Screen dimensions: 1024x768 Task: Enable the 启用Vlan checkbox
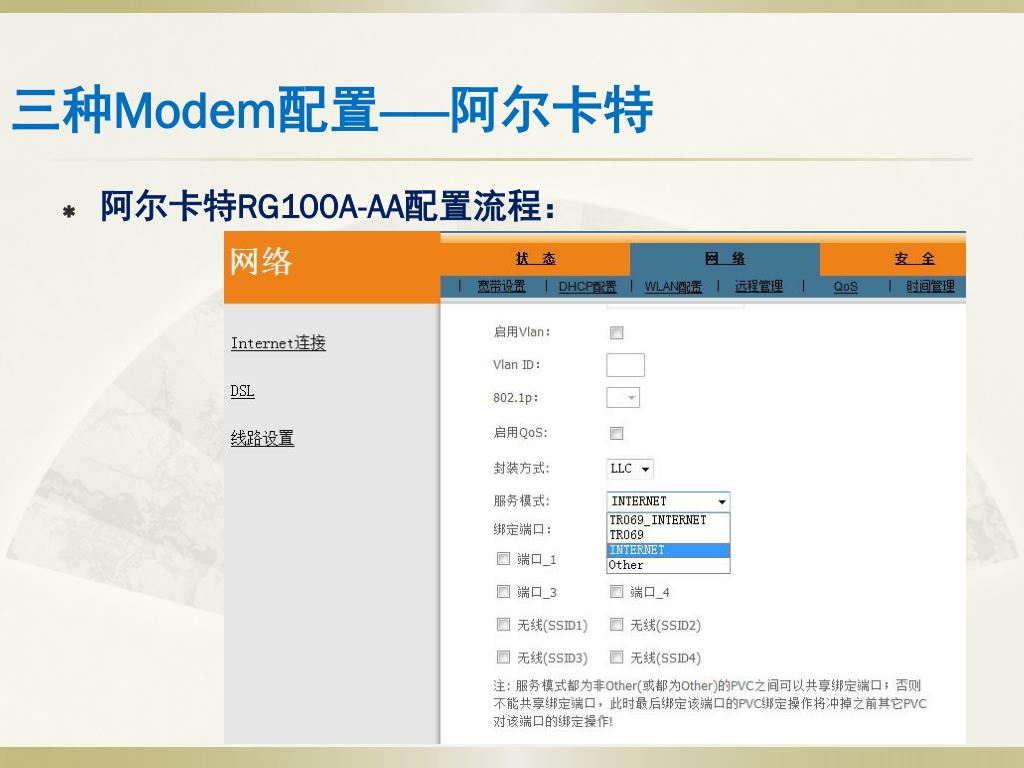point(616,332)
